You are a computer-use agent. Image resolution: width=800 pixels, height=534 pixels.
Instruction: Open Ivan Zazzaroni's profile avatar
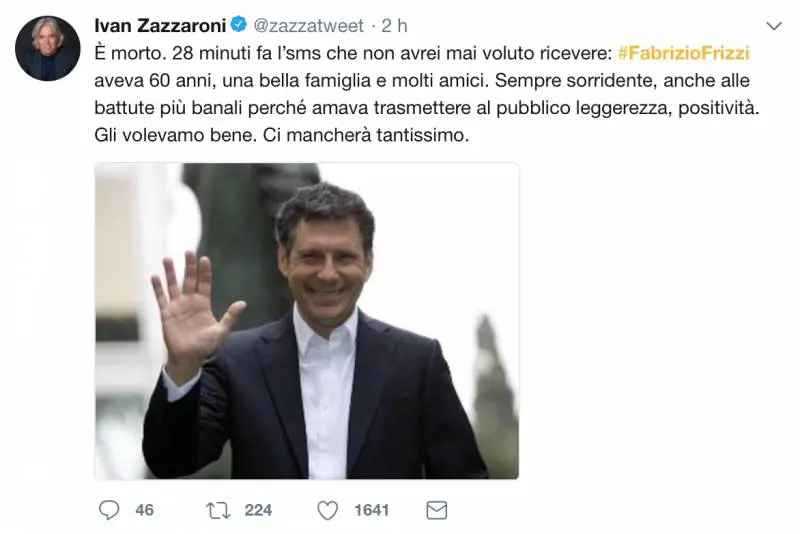point(47,48)
